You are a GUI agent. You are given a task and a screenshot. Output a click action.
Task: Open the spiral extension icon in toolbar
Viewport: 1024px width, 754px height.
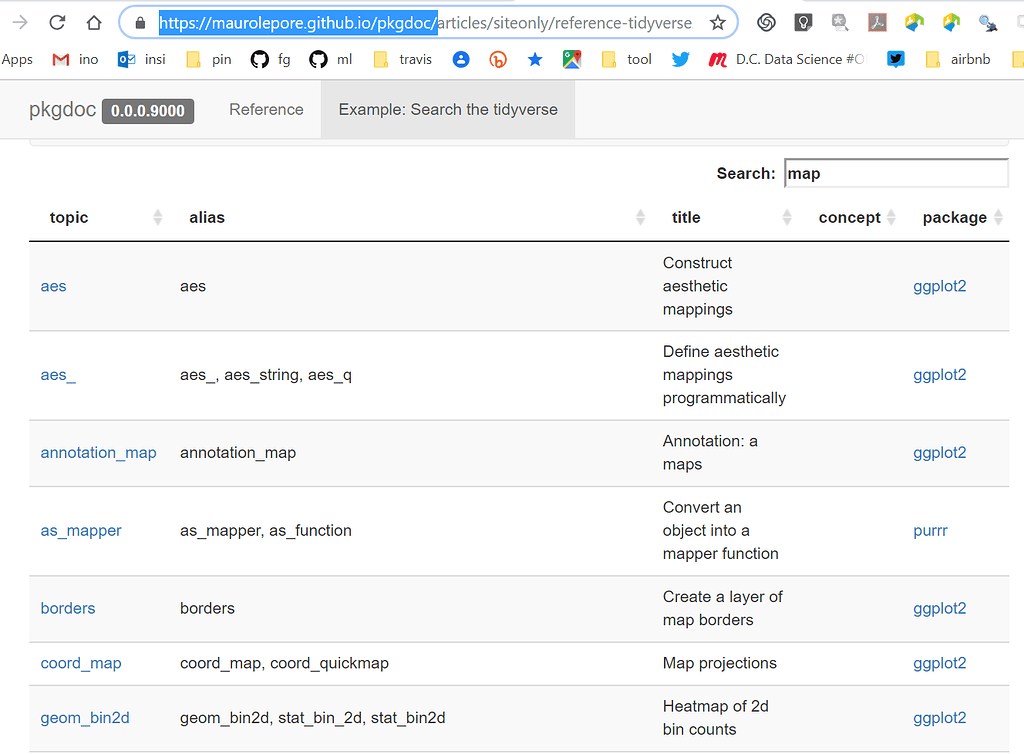[x=766, y=23]
